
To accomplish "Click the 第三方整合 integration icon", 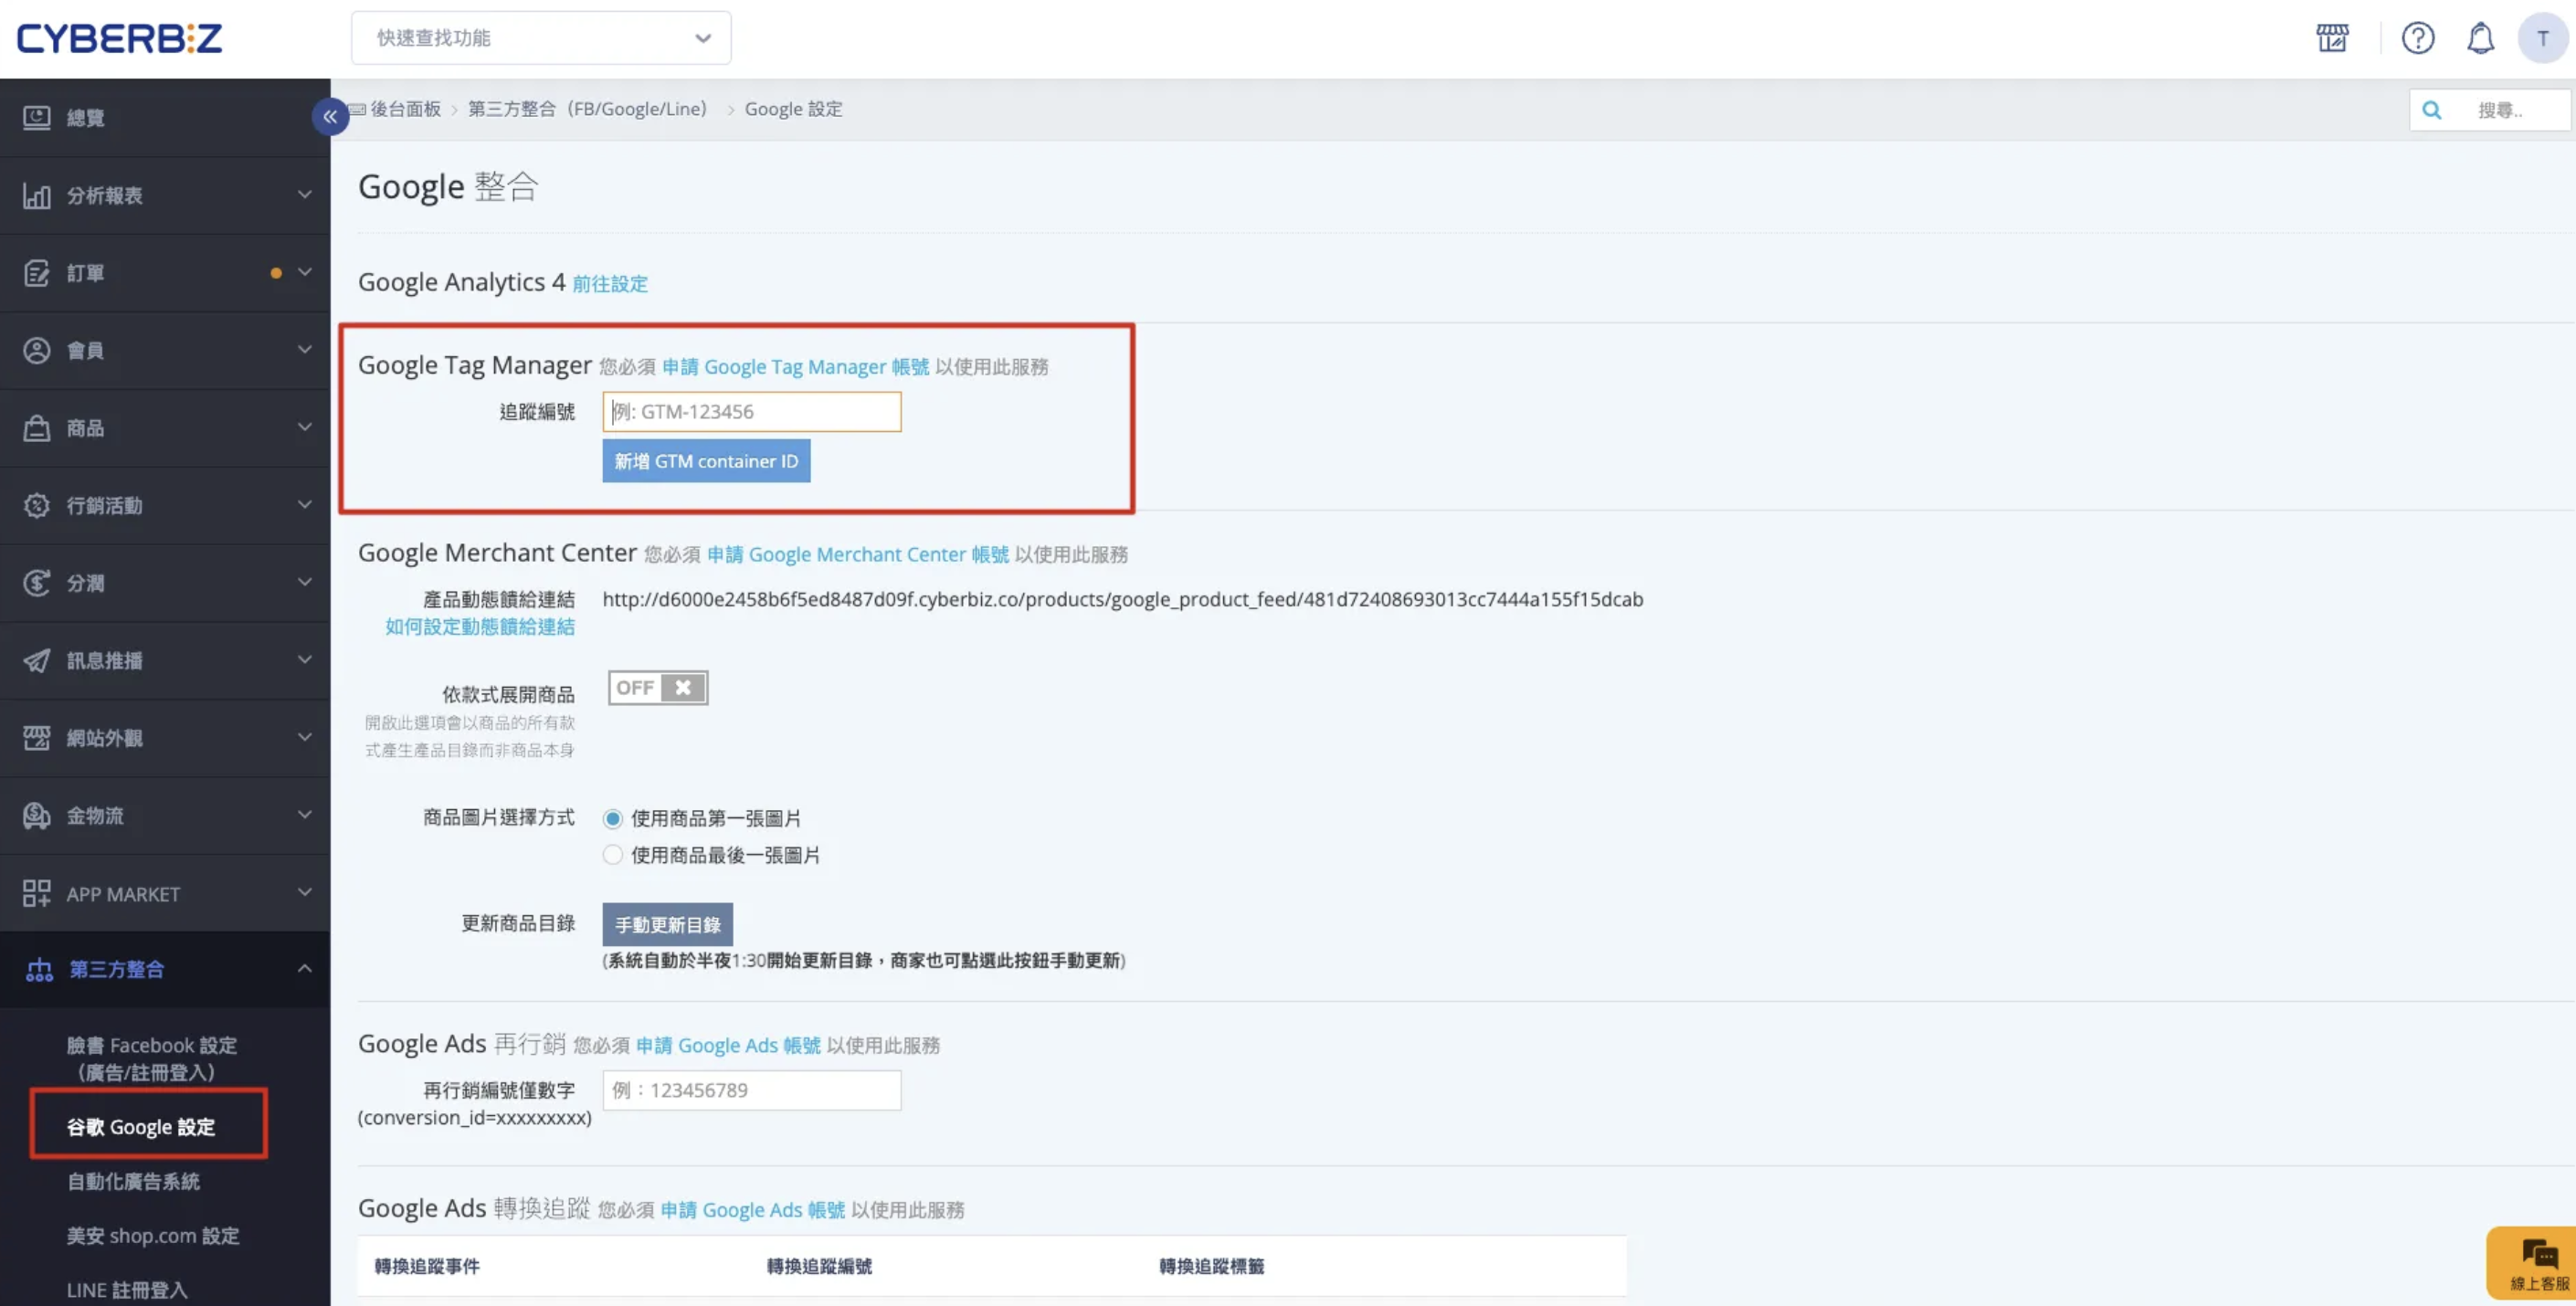I will tap(39, 969).
